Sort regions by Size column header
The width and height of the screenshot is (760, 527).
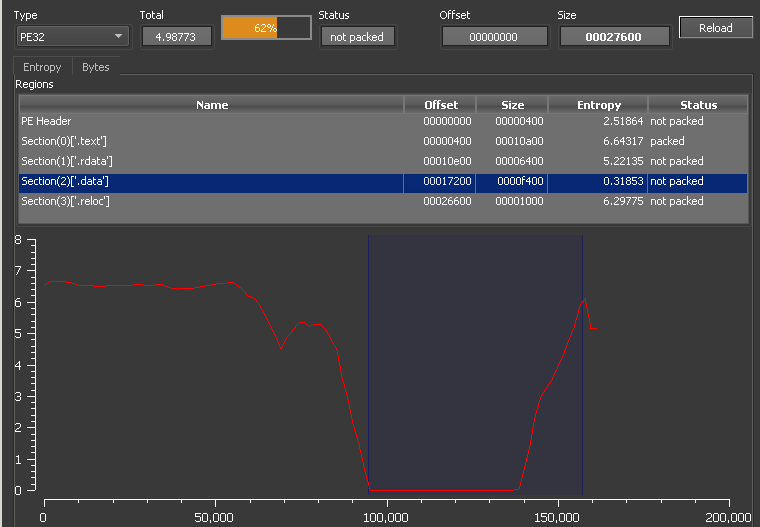[x=512, y=105]
